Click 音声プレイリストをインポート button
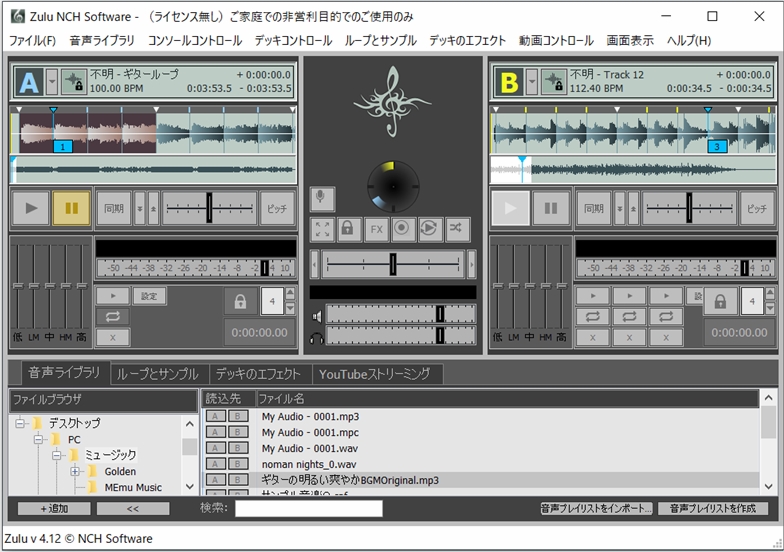The width and height of the screenshot is (784, 552). click(596, 508)
